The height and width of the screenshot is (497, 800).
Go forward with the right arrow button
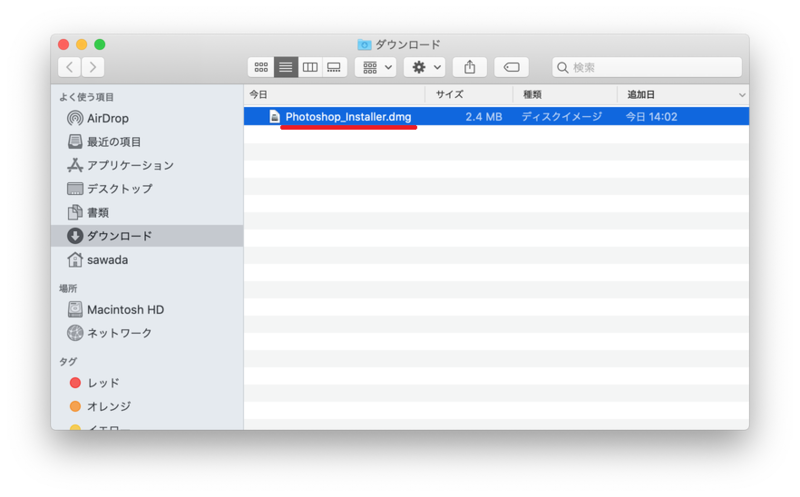click(x=93, y=67)
